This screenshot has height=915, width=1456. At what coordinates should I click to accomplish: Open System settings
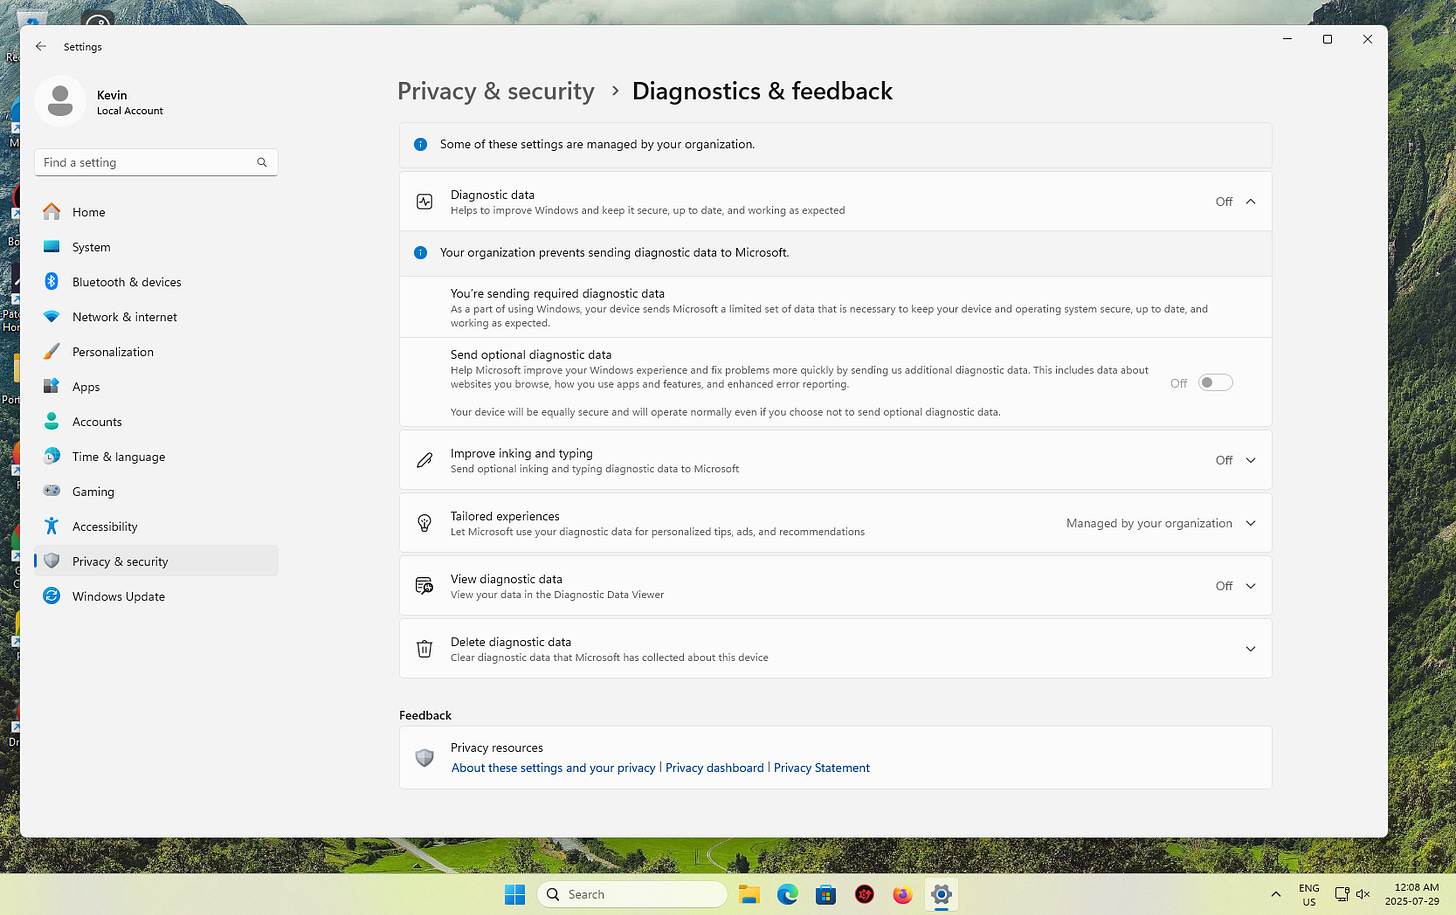tap(156, 247)
